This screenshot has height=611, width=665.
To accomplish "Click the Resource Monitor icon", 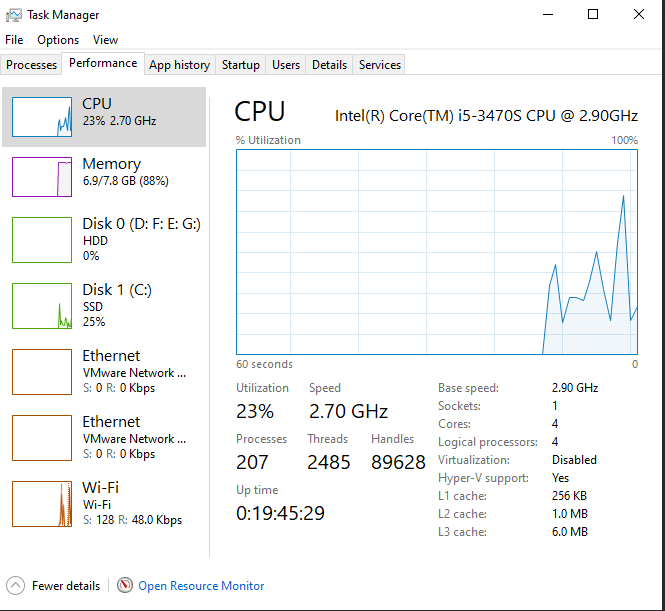I will pyautogui.click(x=125, y=586).
